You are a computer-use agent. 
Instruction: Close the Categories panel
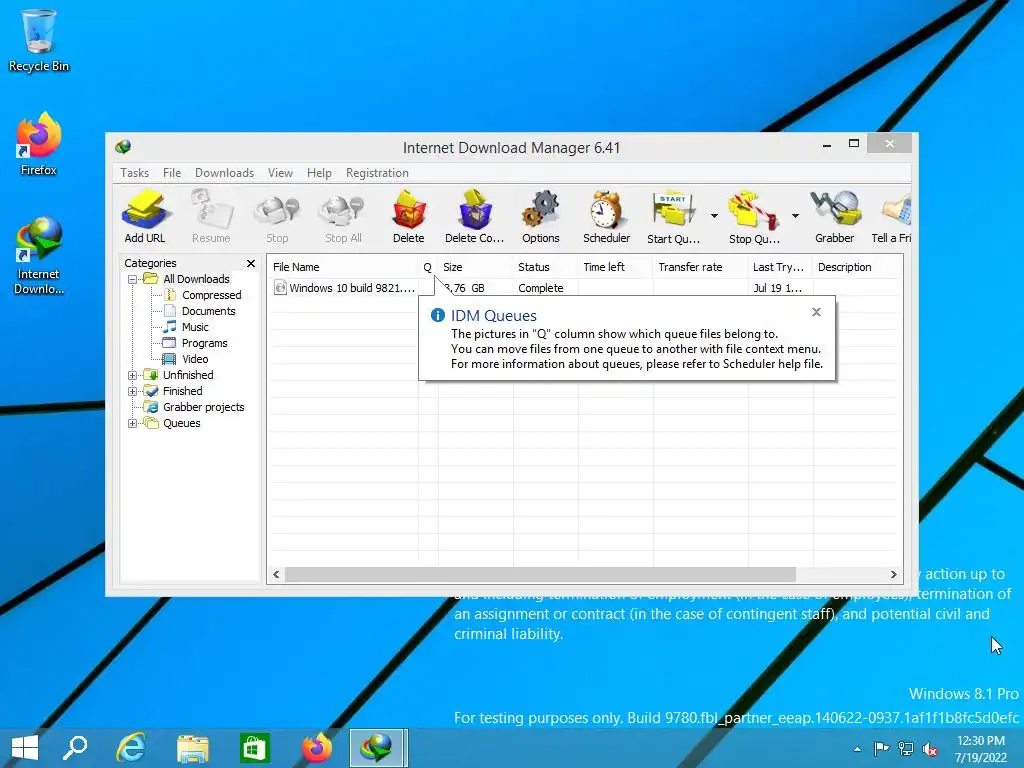pos(251,263)
